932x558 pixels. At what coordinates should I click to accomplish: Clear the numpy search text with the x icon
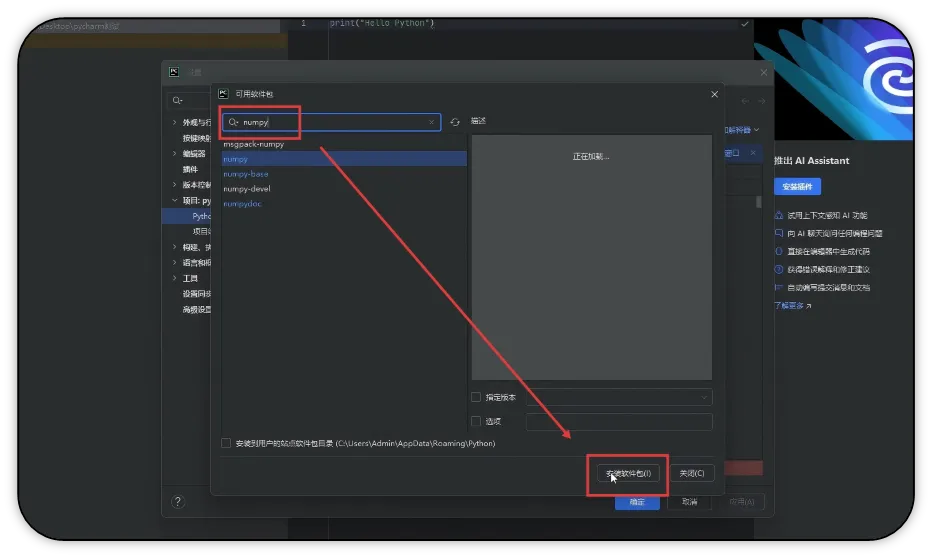[x=432, y=122]
